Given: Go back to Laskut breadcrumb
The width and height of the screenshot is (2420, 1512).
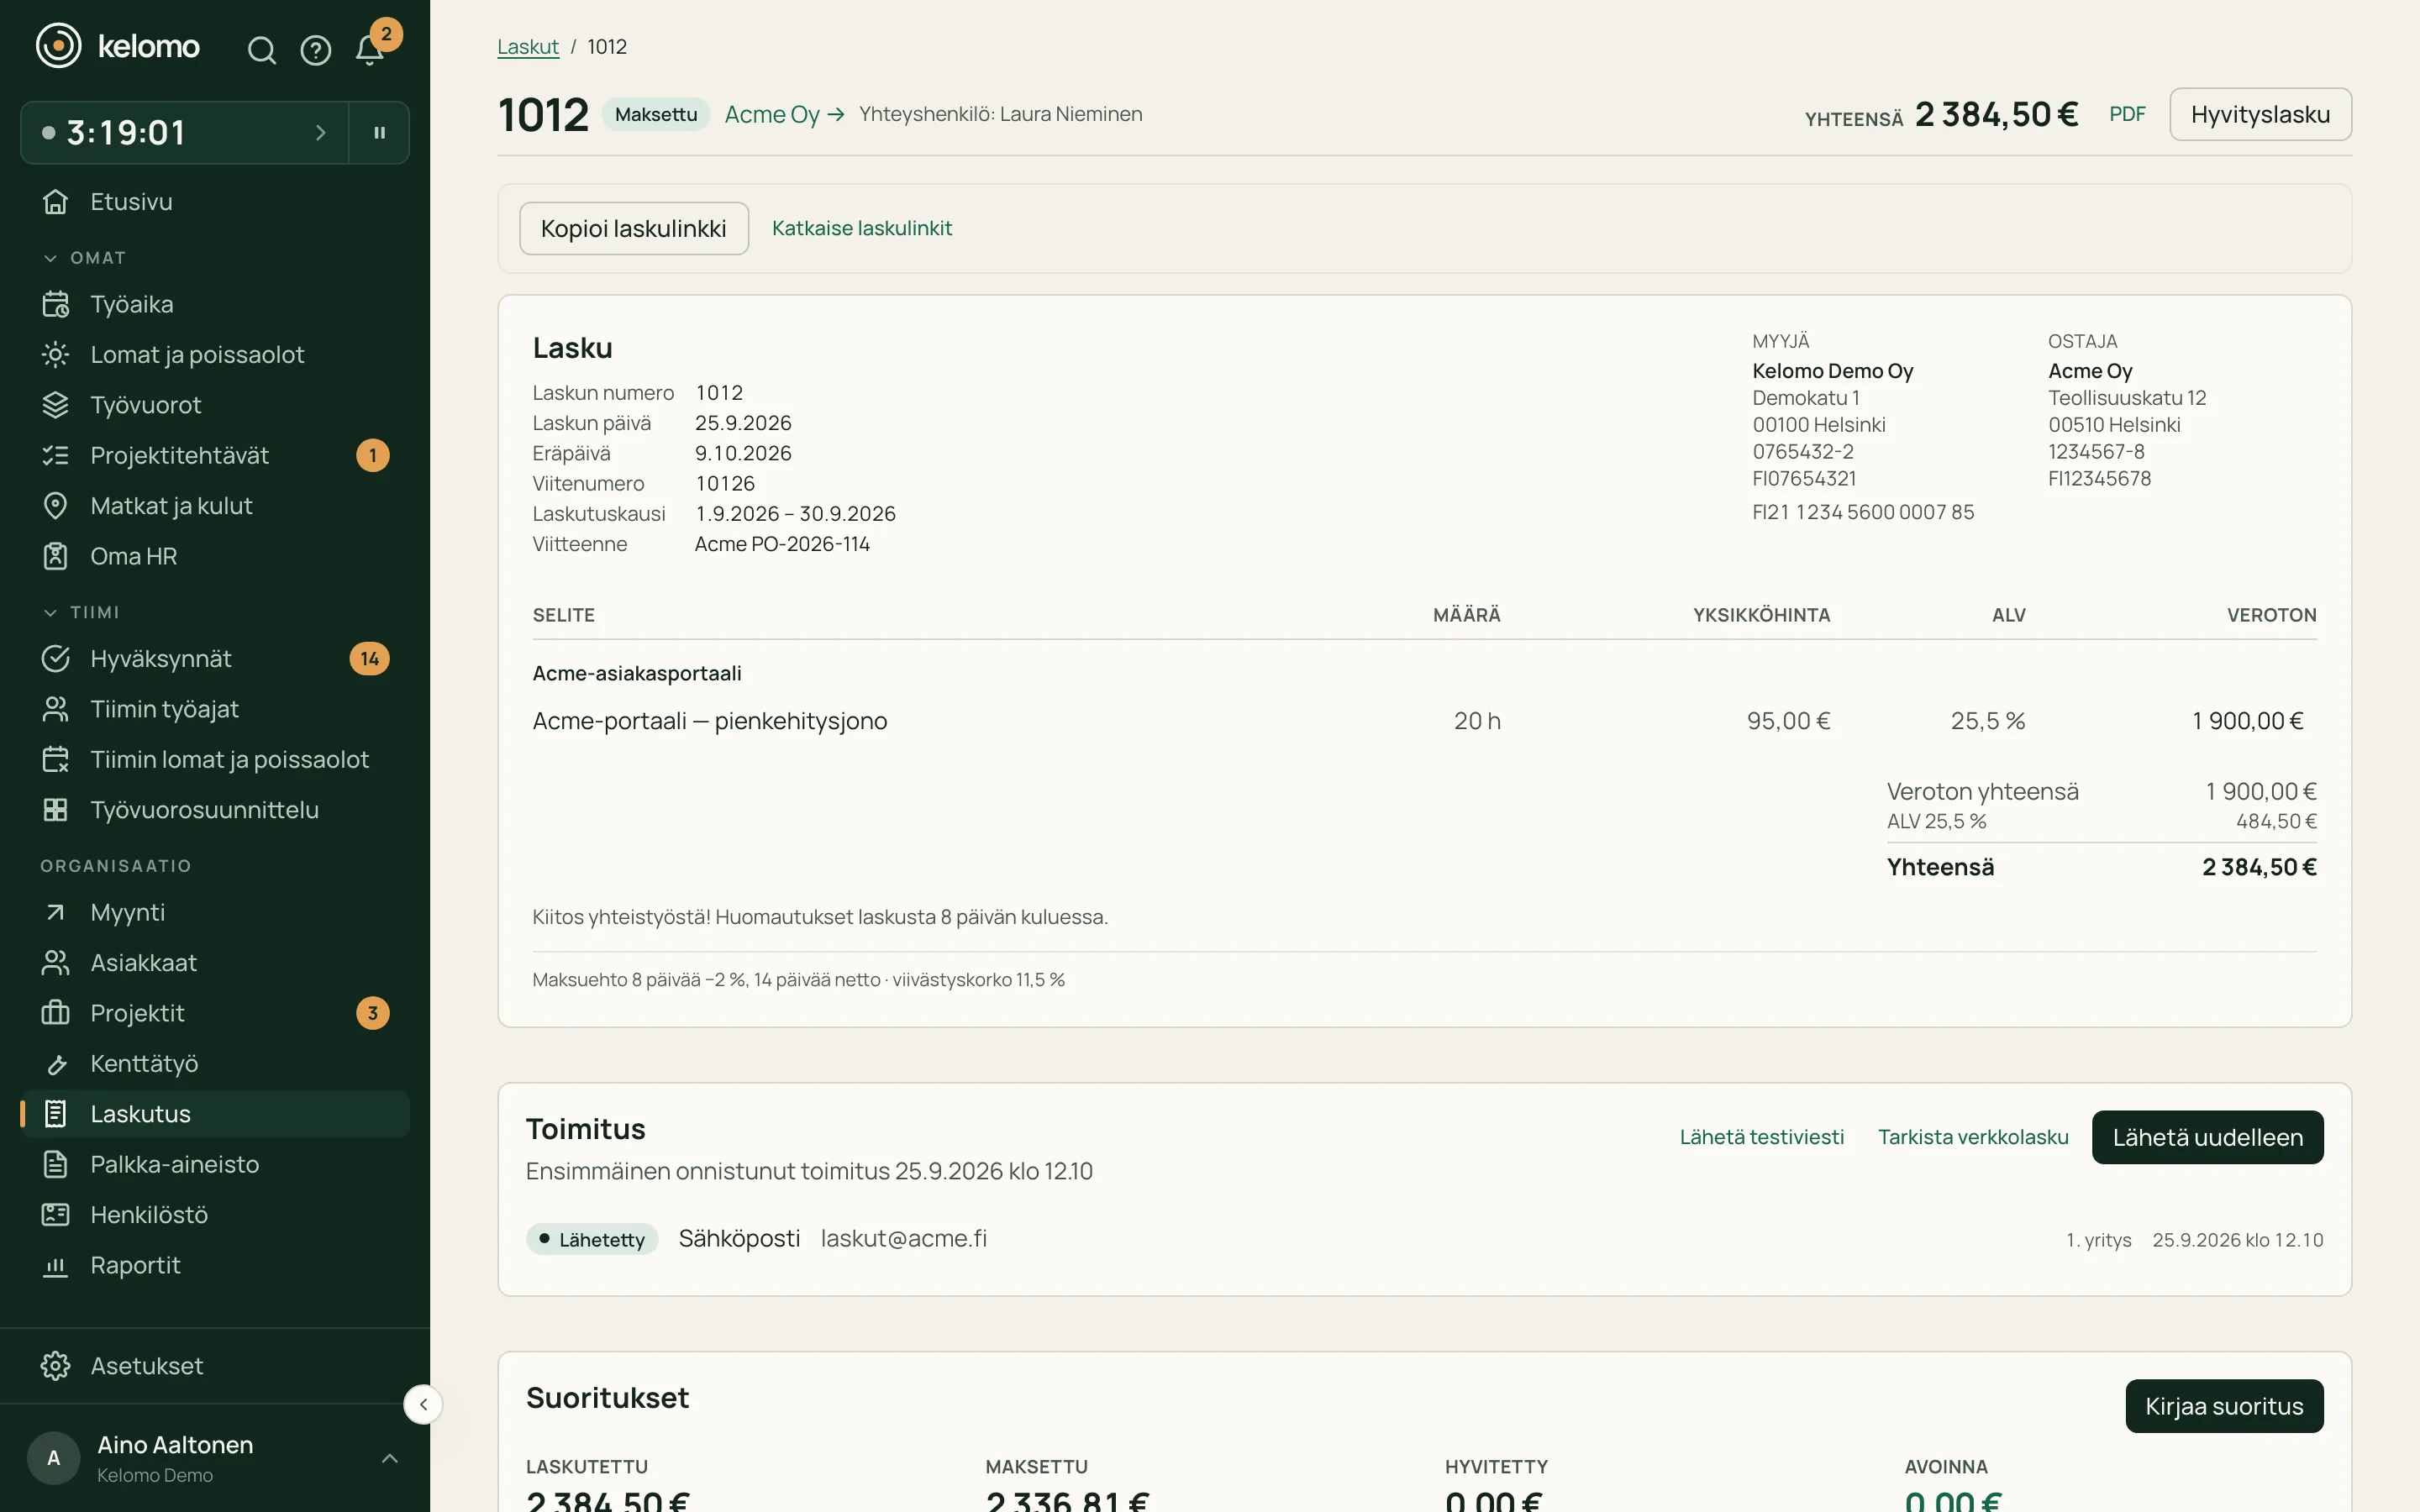Looking at the screenshot, I should [x=528, y=47].
